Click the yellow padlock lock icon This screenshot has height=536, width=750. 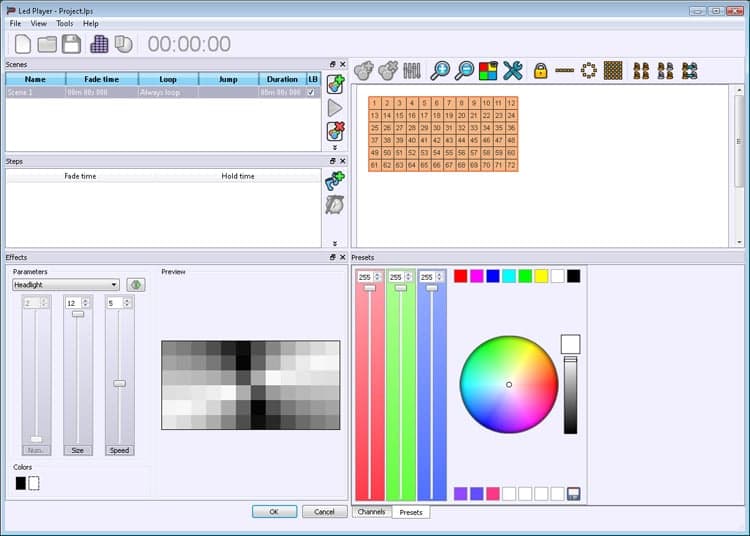tap(540, 70)
